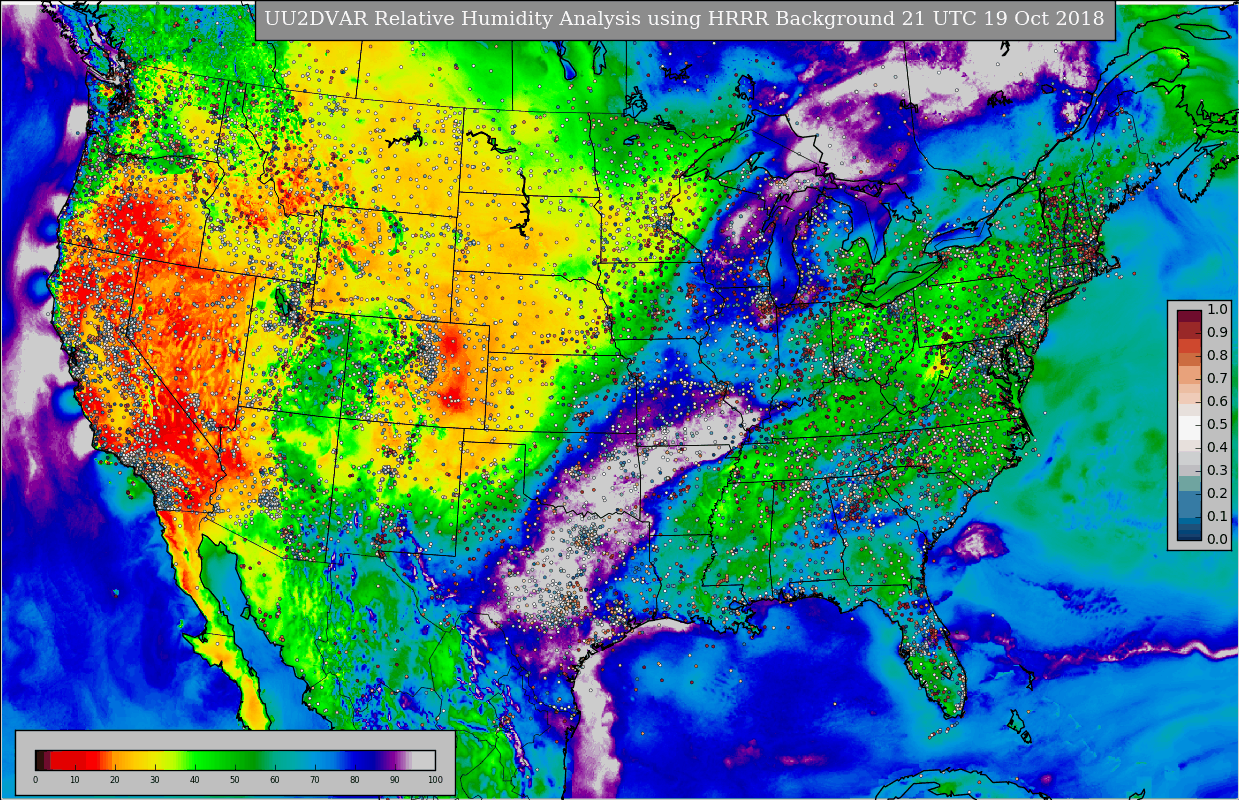Click the "0.4" label on the vertical scale
This screenshot has height=800, width=1239.
pos(1217,447)
